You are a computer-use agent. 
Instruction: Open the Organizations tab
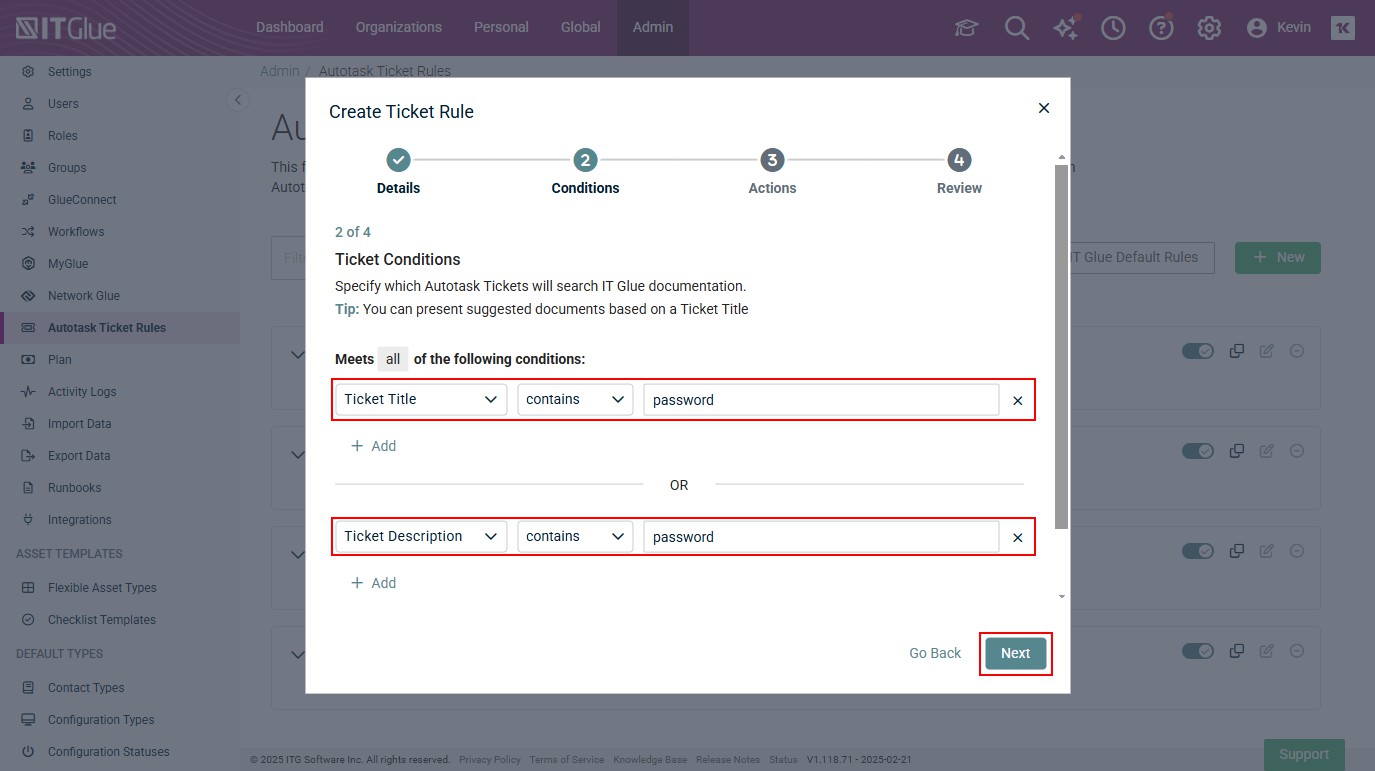(399, 28)
